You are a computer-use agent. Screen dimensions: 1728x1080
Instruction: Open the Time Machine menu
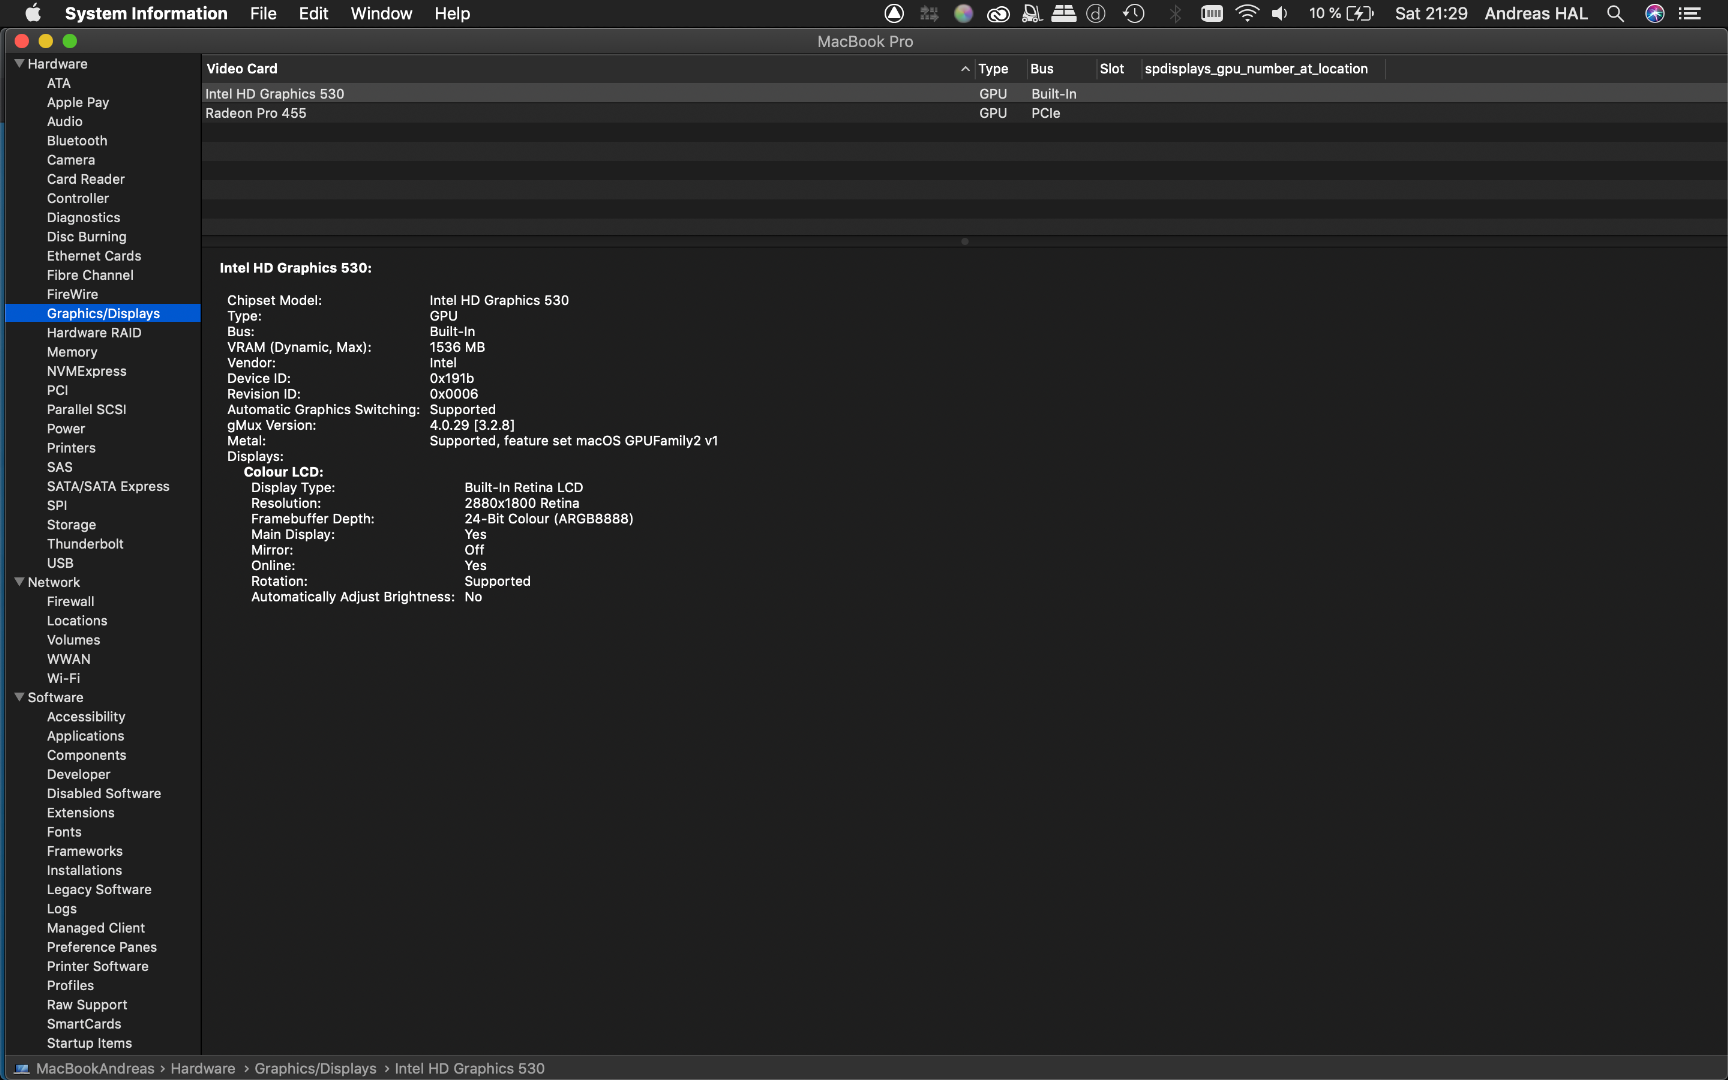tap(1134, 13)
